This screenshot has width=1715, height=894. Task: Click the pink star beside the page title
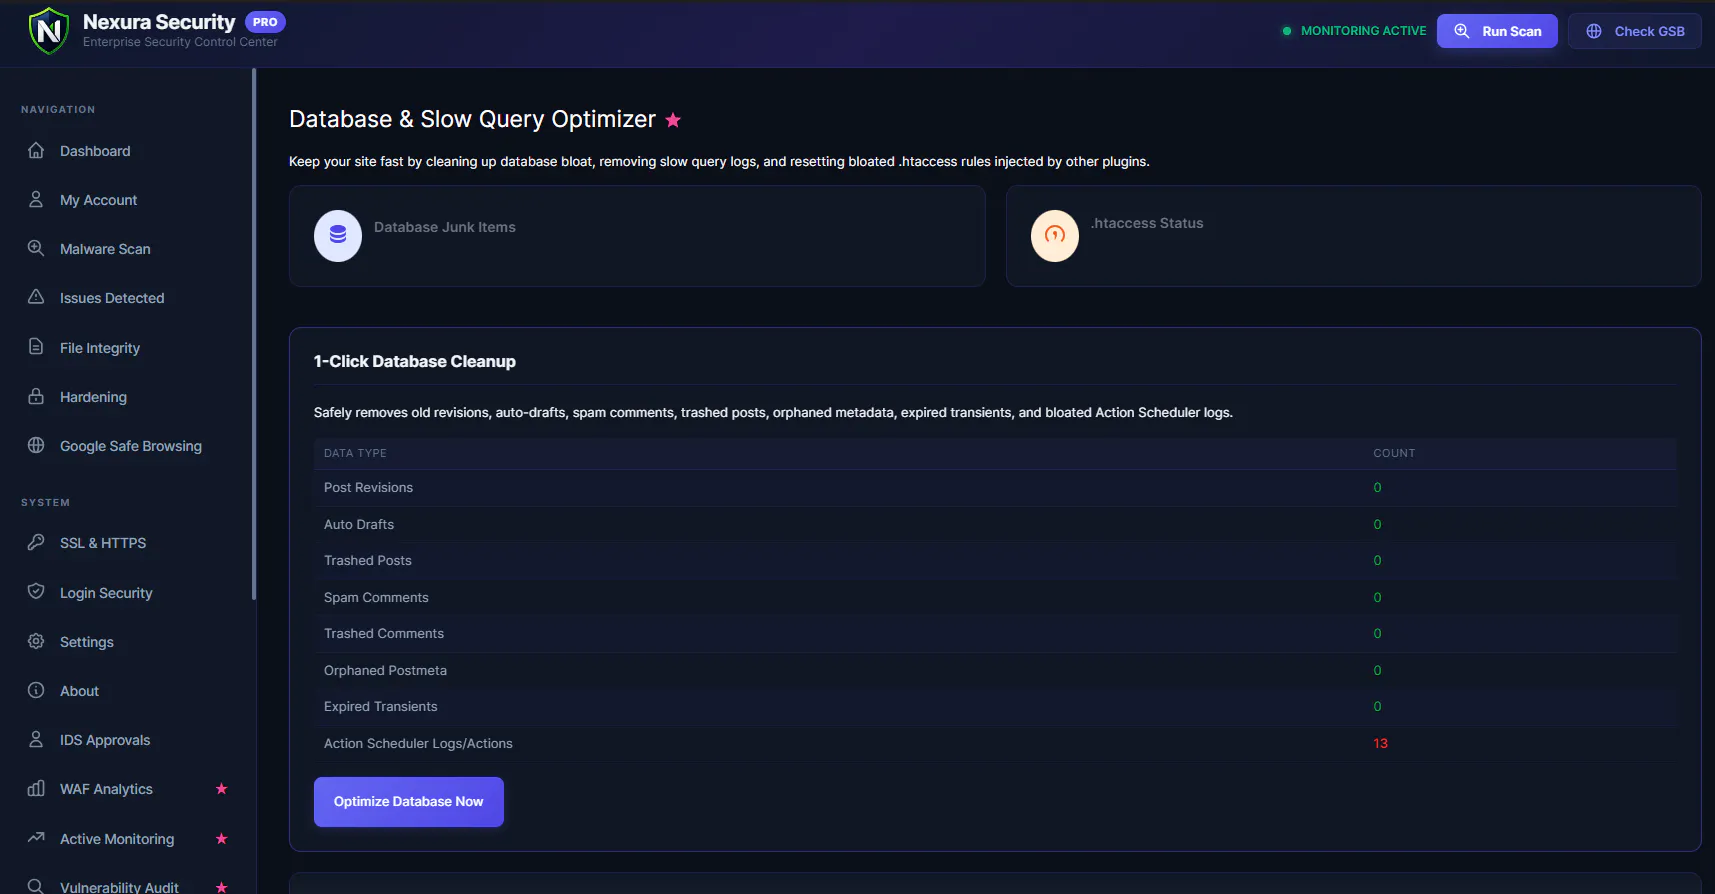[x=673, y=120]
